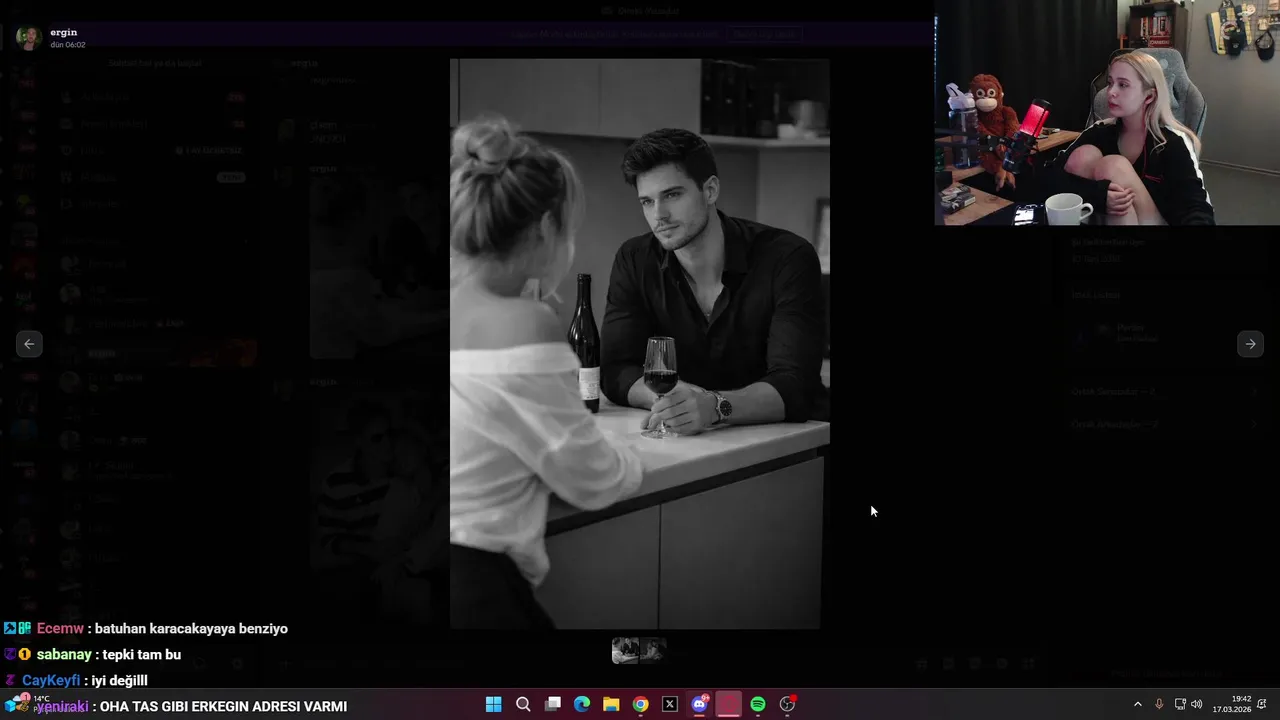The height and width of the screenshot is (720, 1280).
Task: Click microphone icon in system tray
Action: [1159, 704]
